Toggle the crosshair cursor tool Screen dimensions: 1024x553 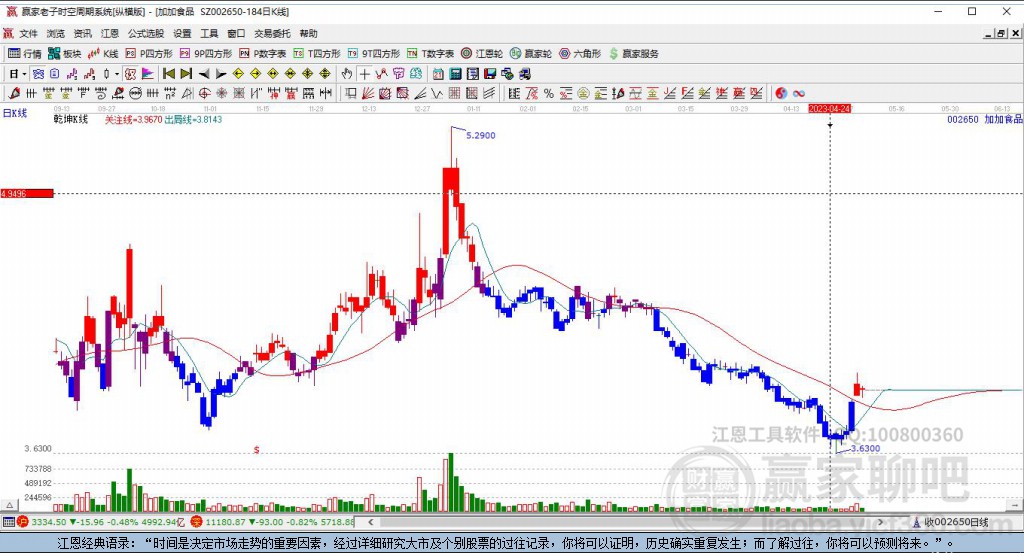365,73
